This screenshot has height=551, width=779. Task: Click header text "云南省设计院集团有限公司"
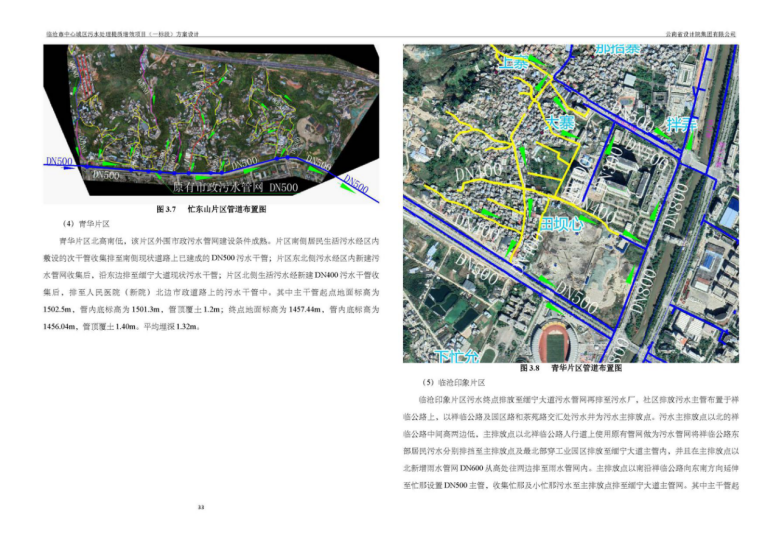(701, 34)
